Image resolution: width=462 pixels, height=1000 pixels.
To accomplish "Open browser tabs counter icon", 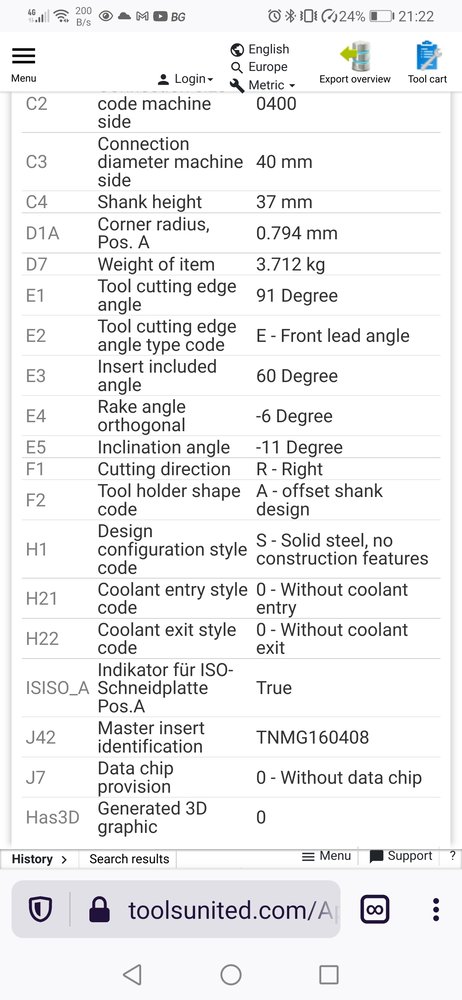I will [x=375, y=909].
